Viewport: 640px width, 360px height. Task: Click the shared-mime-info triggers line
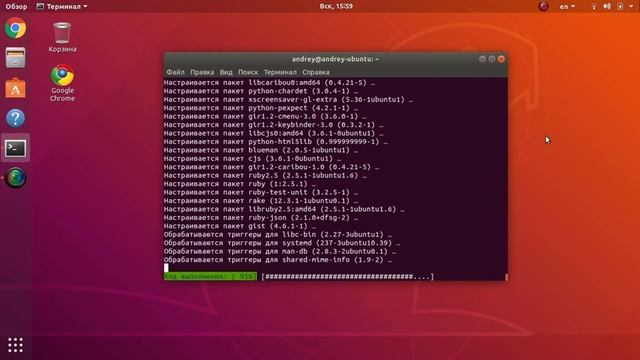278,260
